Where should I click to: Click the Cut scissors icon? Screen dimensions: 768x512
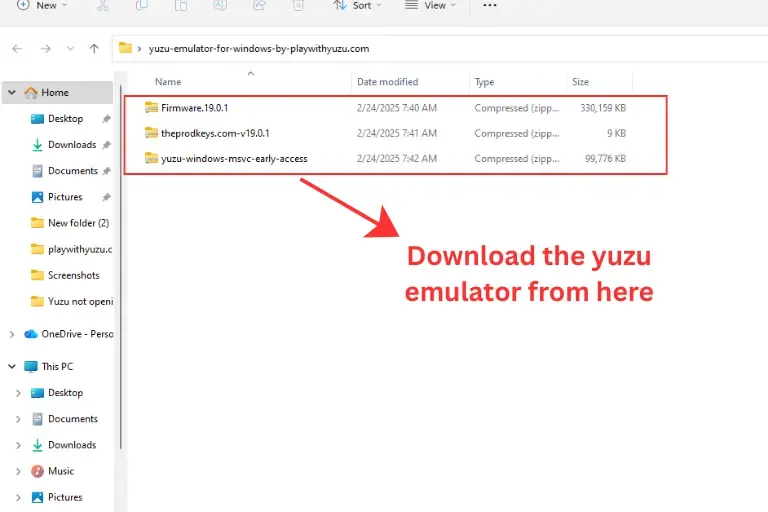[x=102, y=5]
